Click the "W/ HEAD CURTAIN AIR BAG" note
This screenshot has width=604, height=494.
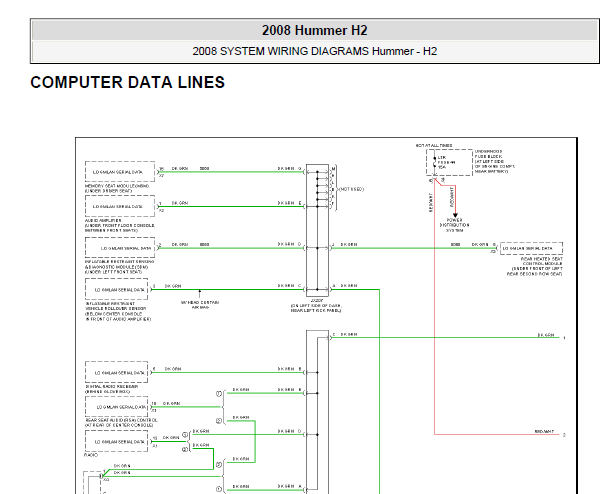pyautogui.click(x=200, y=305)
